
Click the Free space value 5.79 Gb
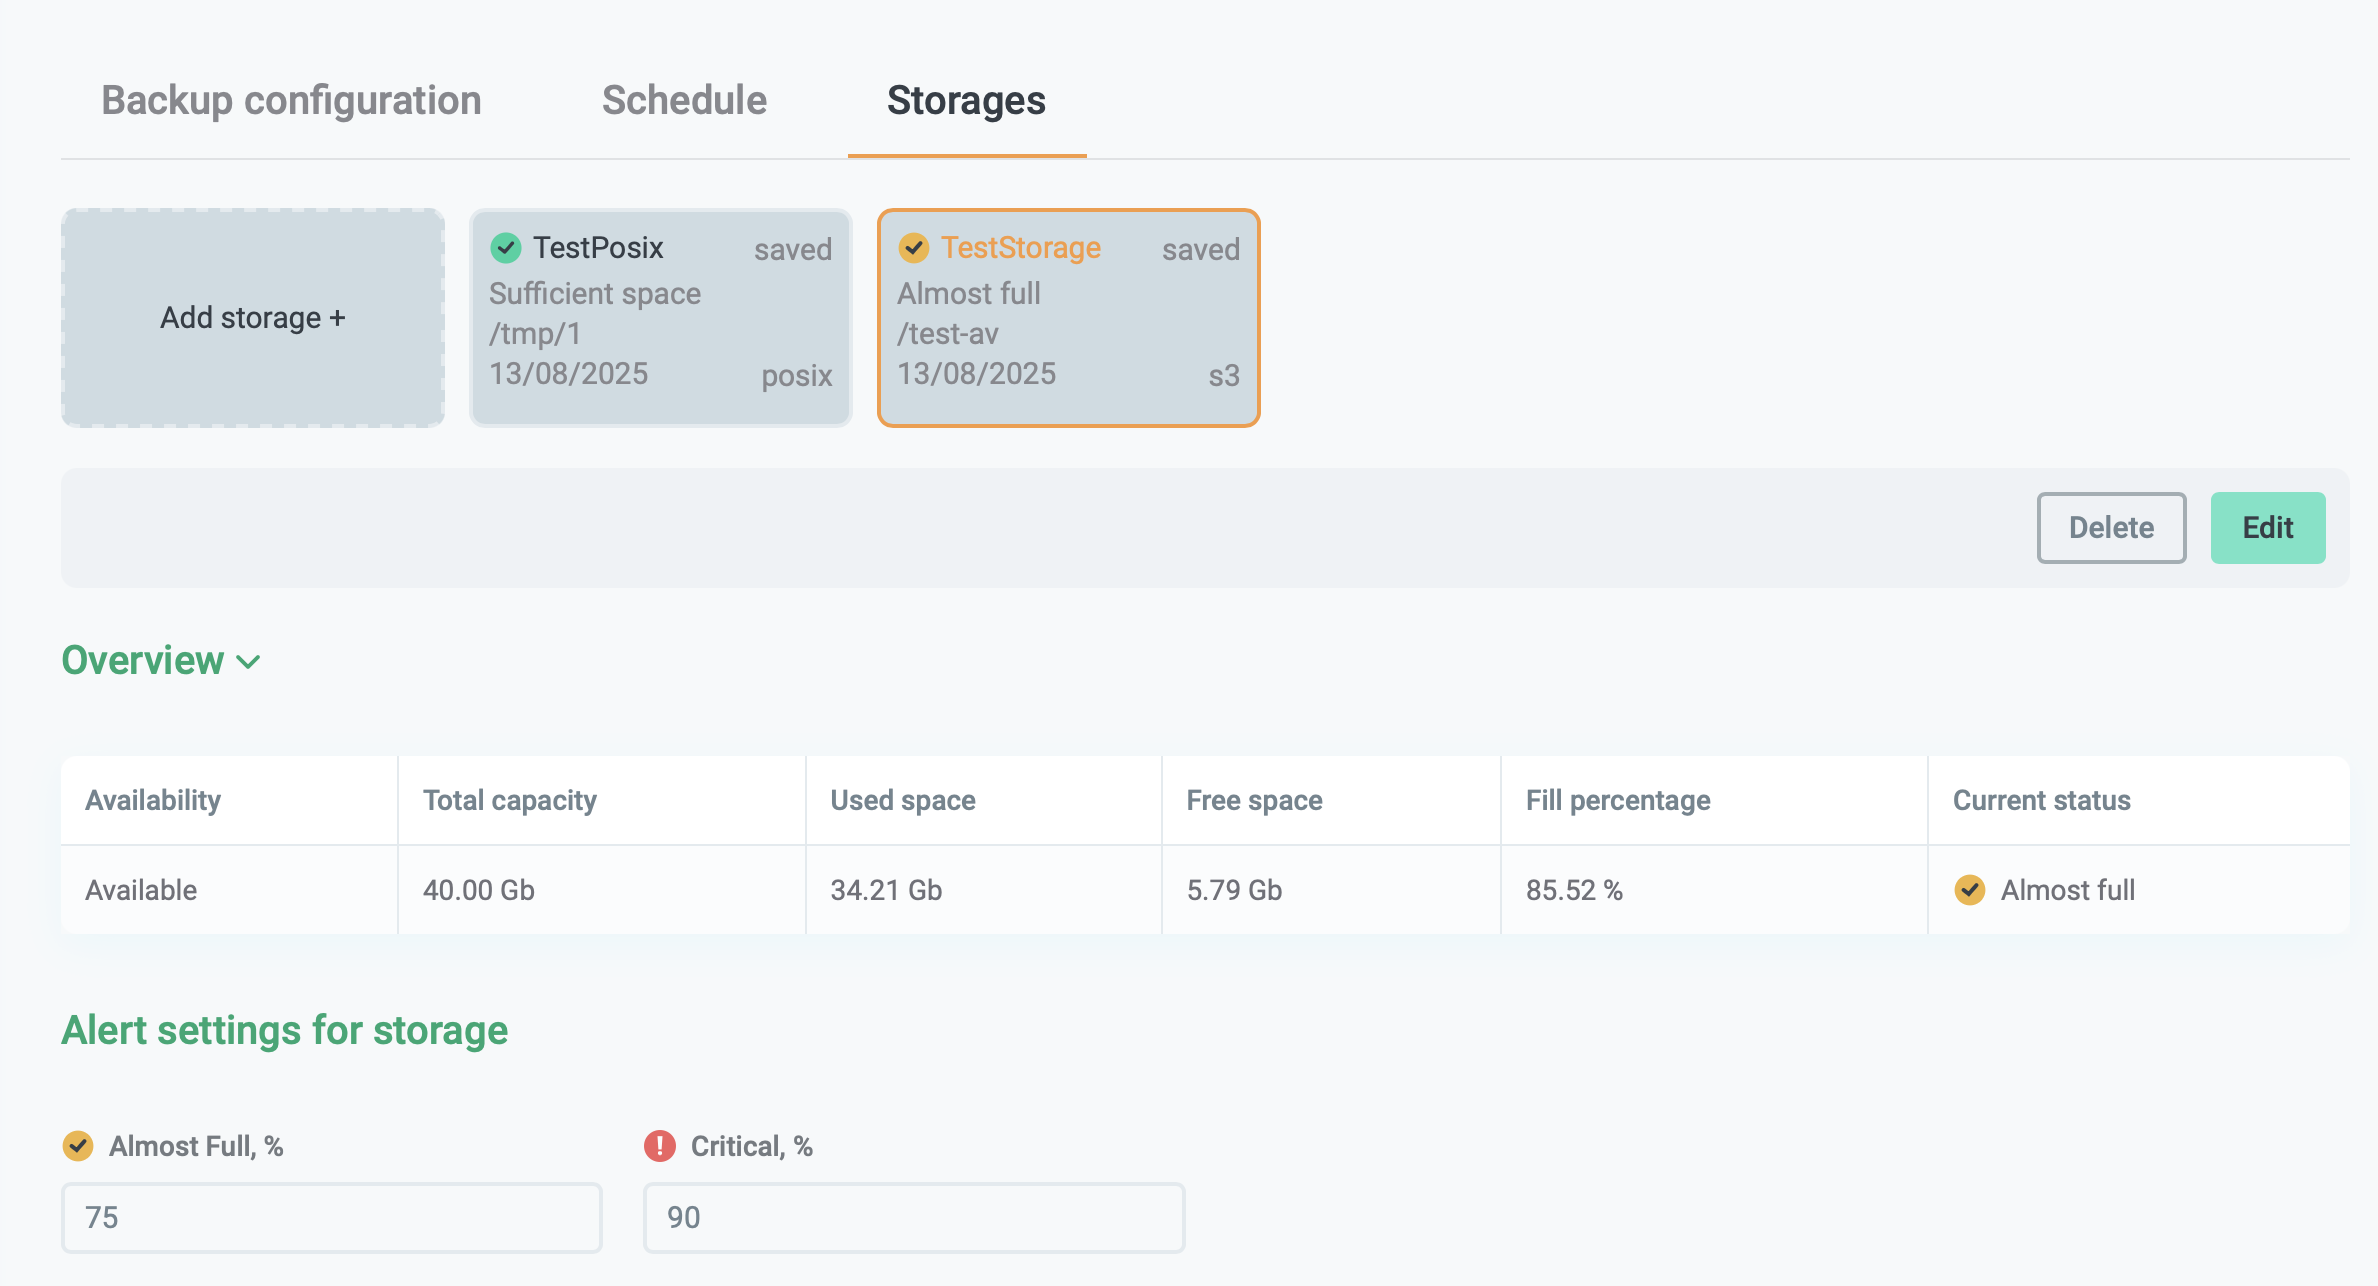(x=1234, y=890)
